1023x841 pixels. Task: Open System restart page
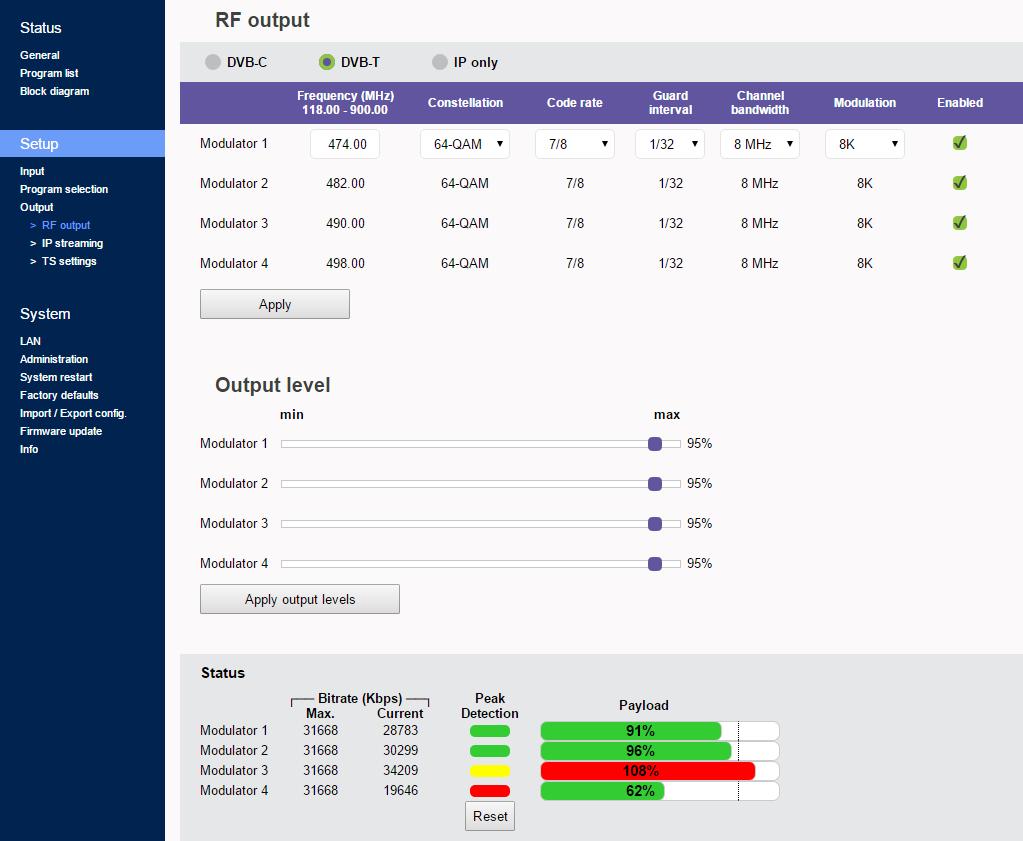point(56,377)
